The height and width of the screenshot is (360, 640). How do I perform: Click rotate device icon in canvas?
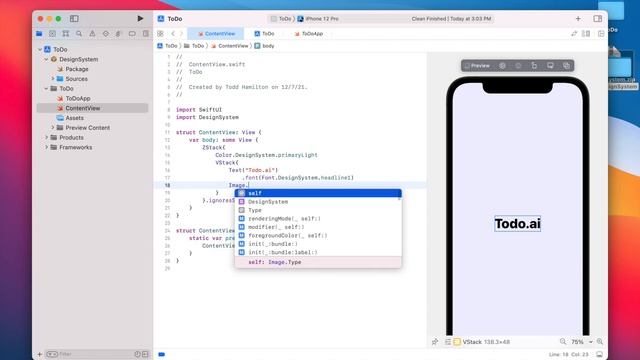[x=534, y=66]
